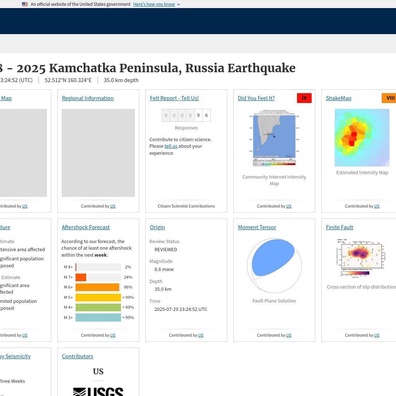Open the Moment Tensor link
396x396 pixels.
(257, 227)
